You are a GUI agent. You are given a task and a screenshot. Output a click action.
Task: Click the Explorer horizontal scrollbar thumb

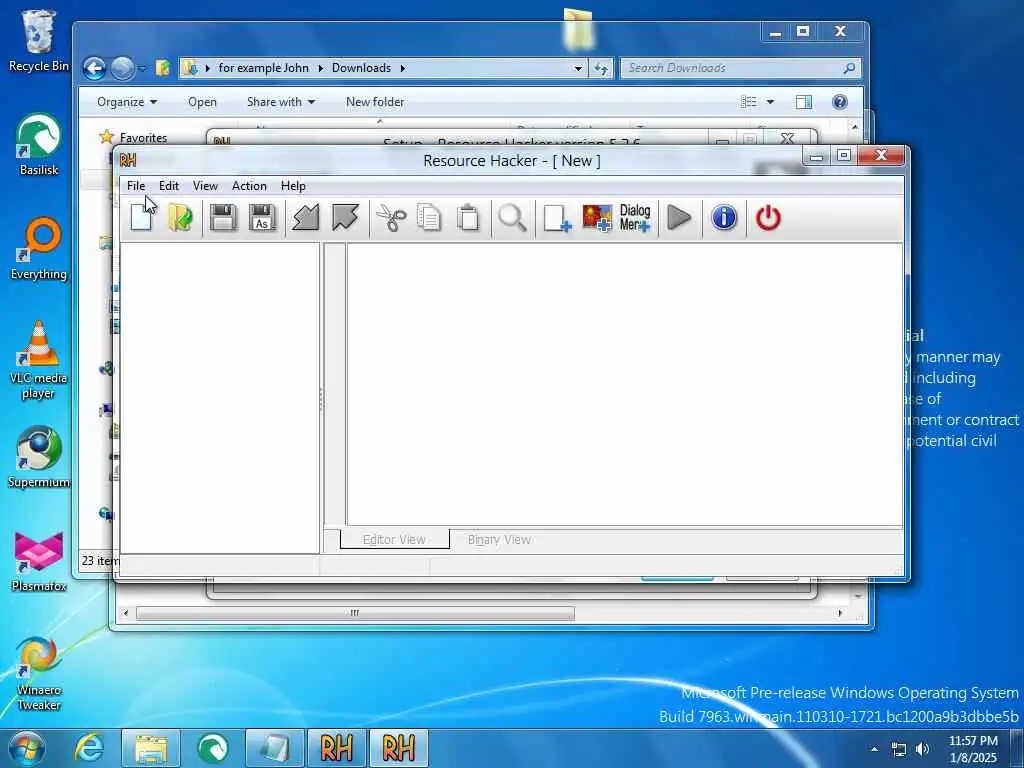click(355, 613)
